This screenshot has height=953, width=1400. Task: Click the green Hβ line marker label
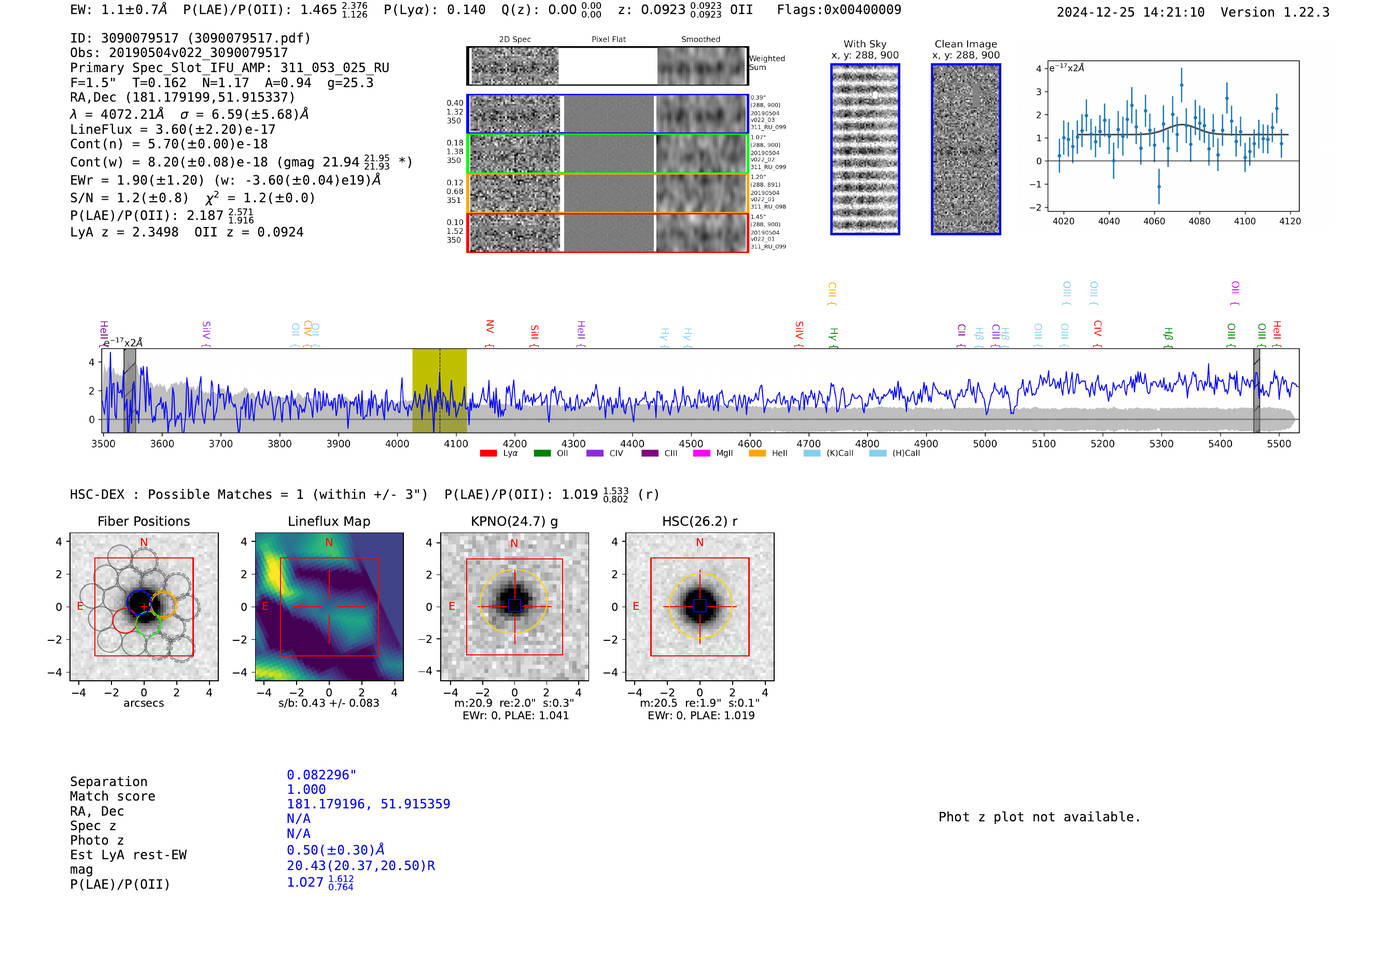point(1167,334)
